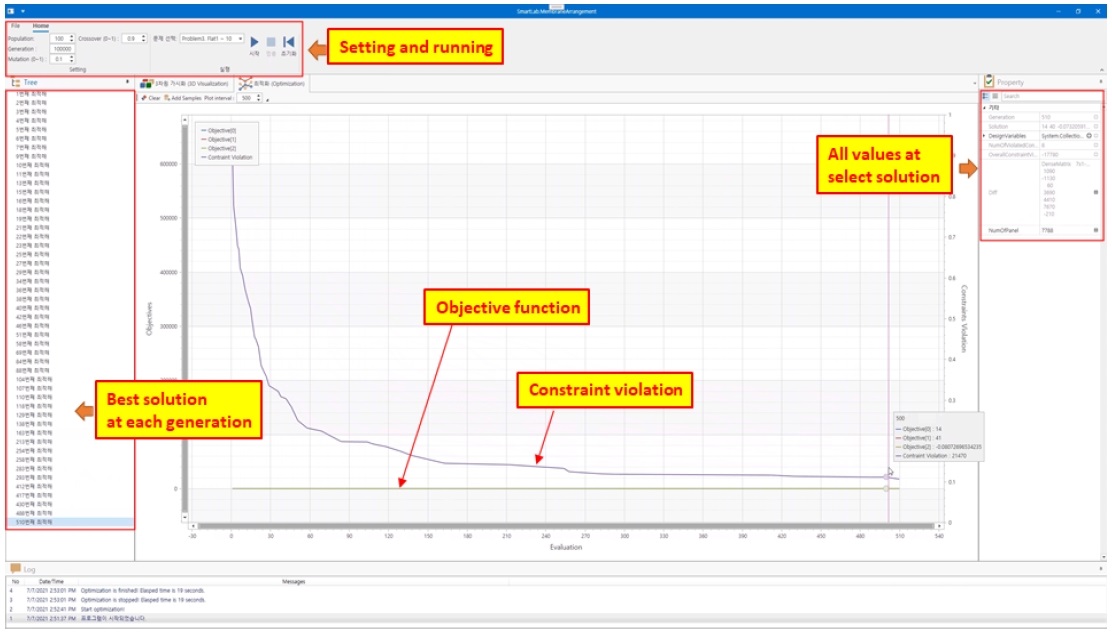Screen dimensions: 1112x632
Task: Click the Plot interval spinner
Action: [250, 98]
